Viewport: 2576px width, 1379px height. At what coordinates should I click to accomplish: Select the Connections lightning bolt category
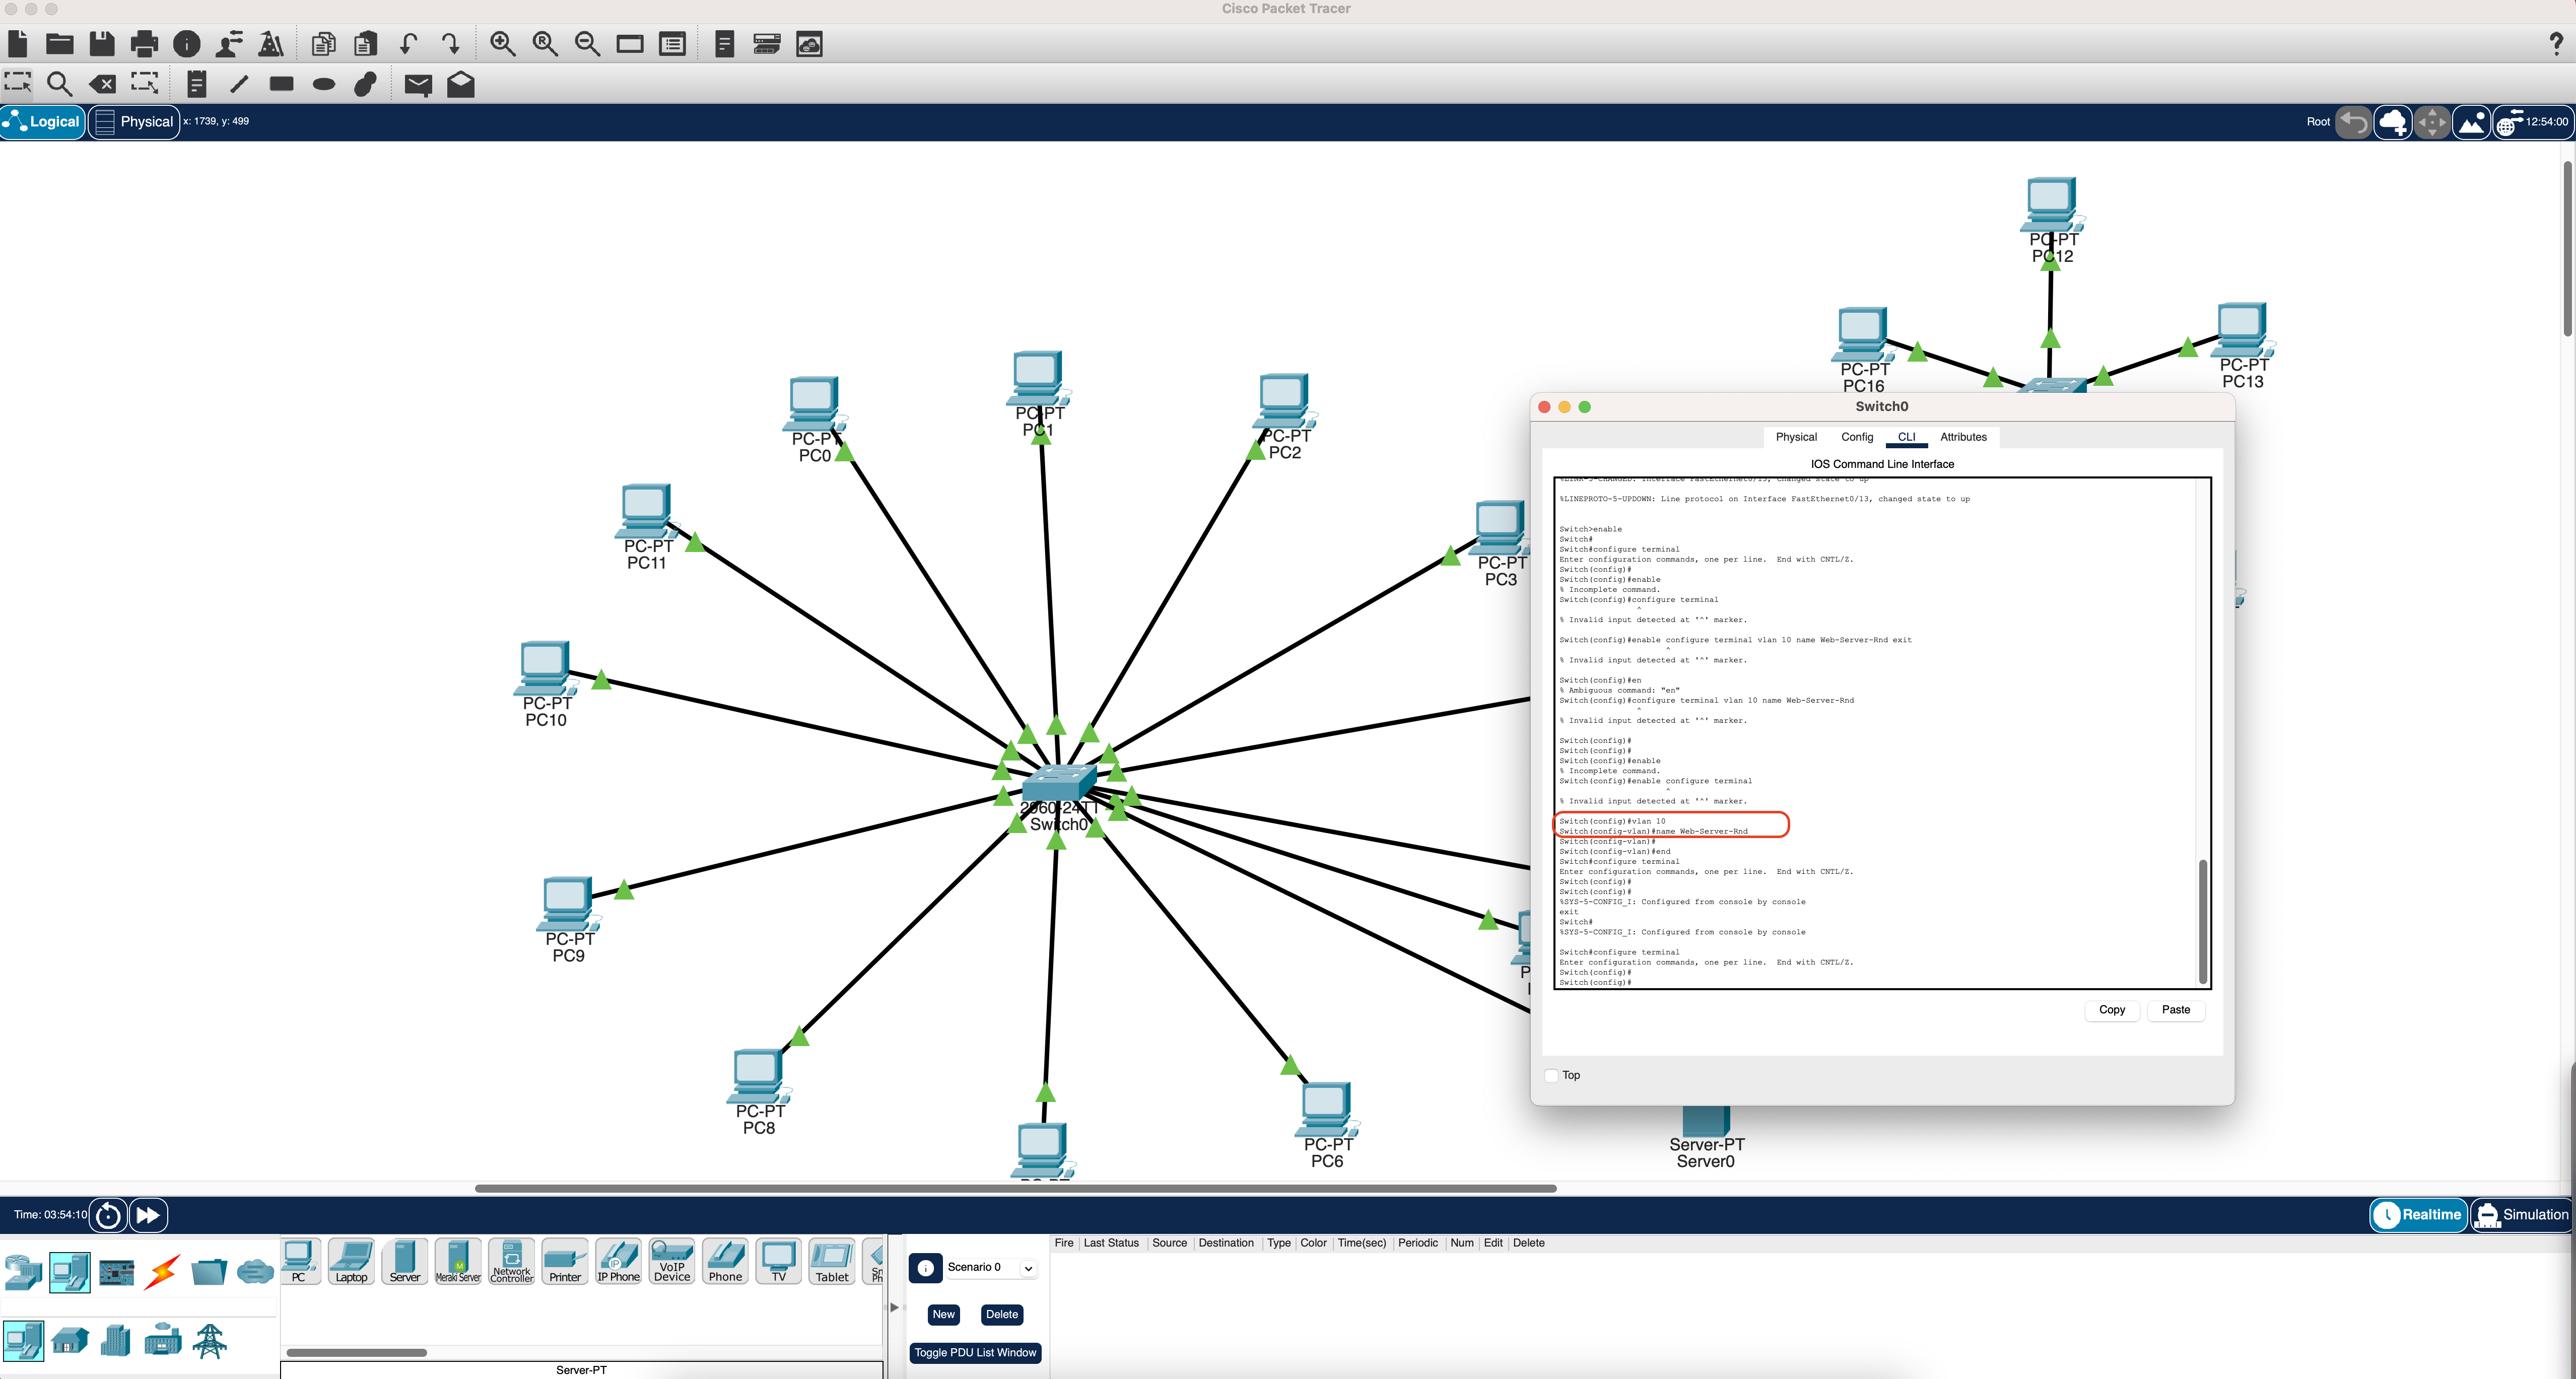[x=162, y=1271]
